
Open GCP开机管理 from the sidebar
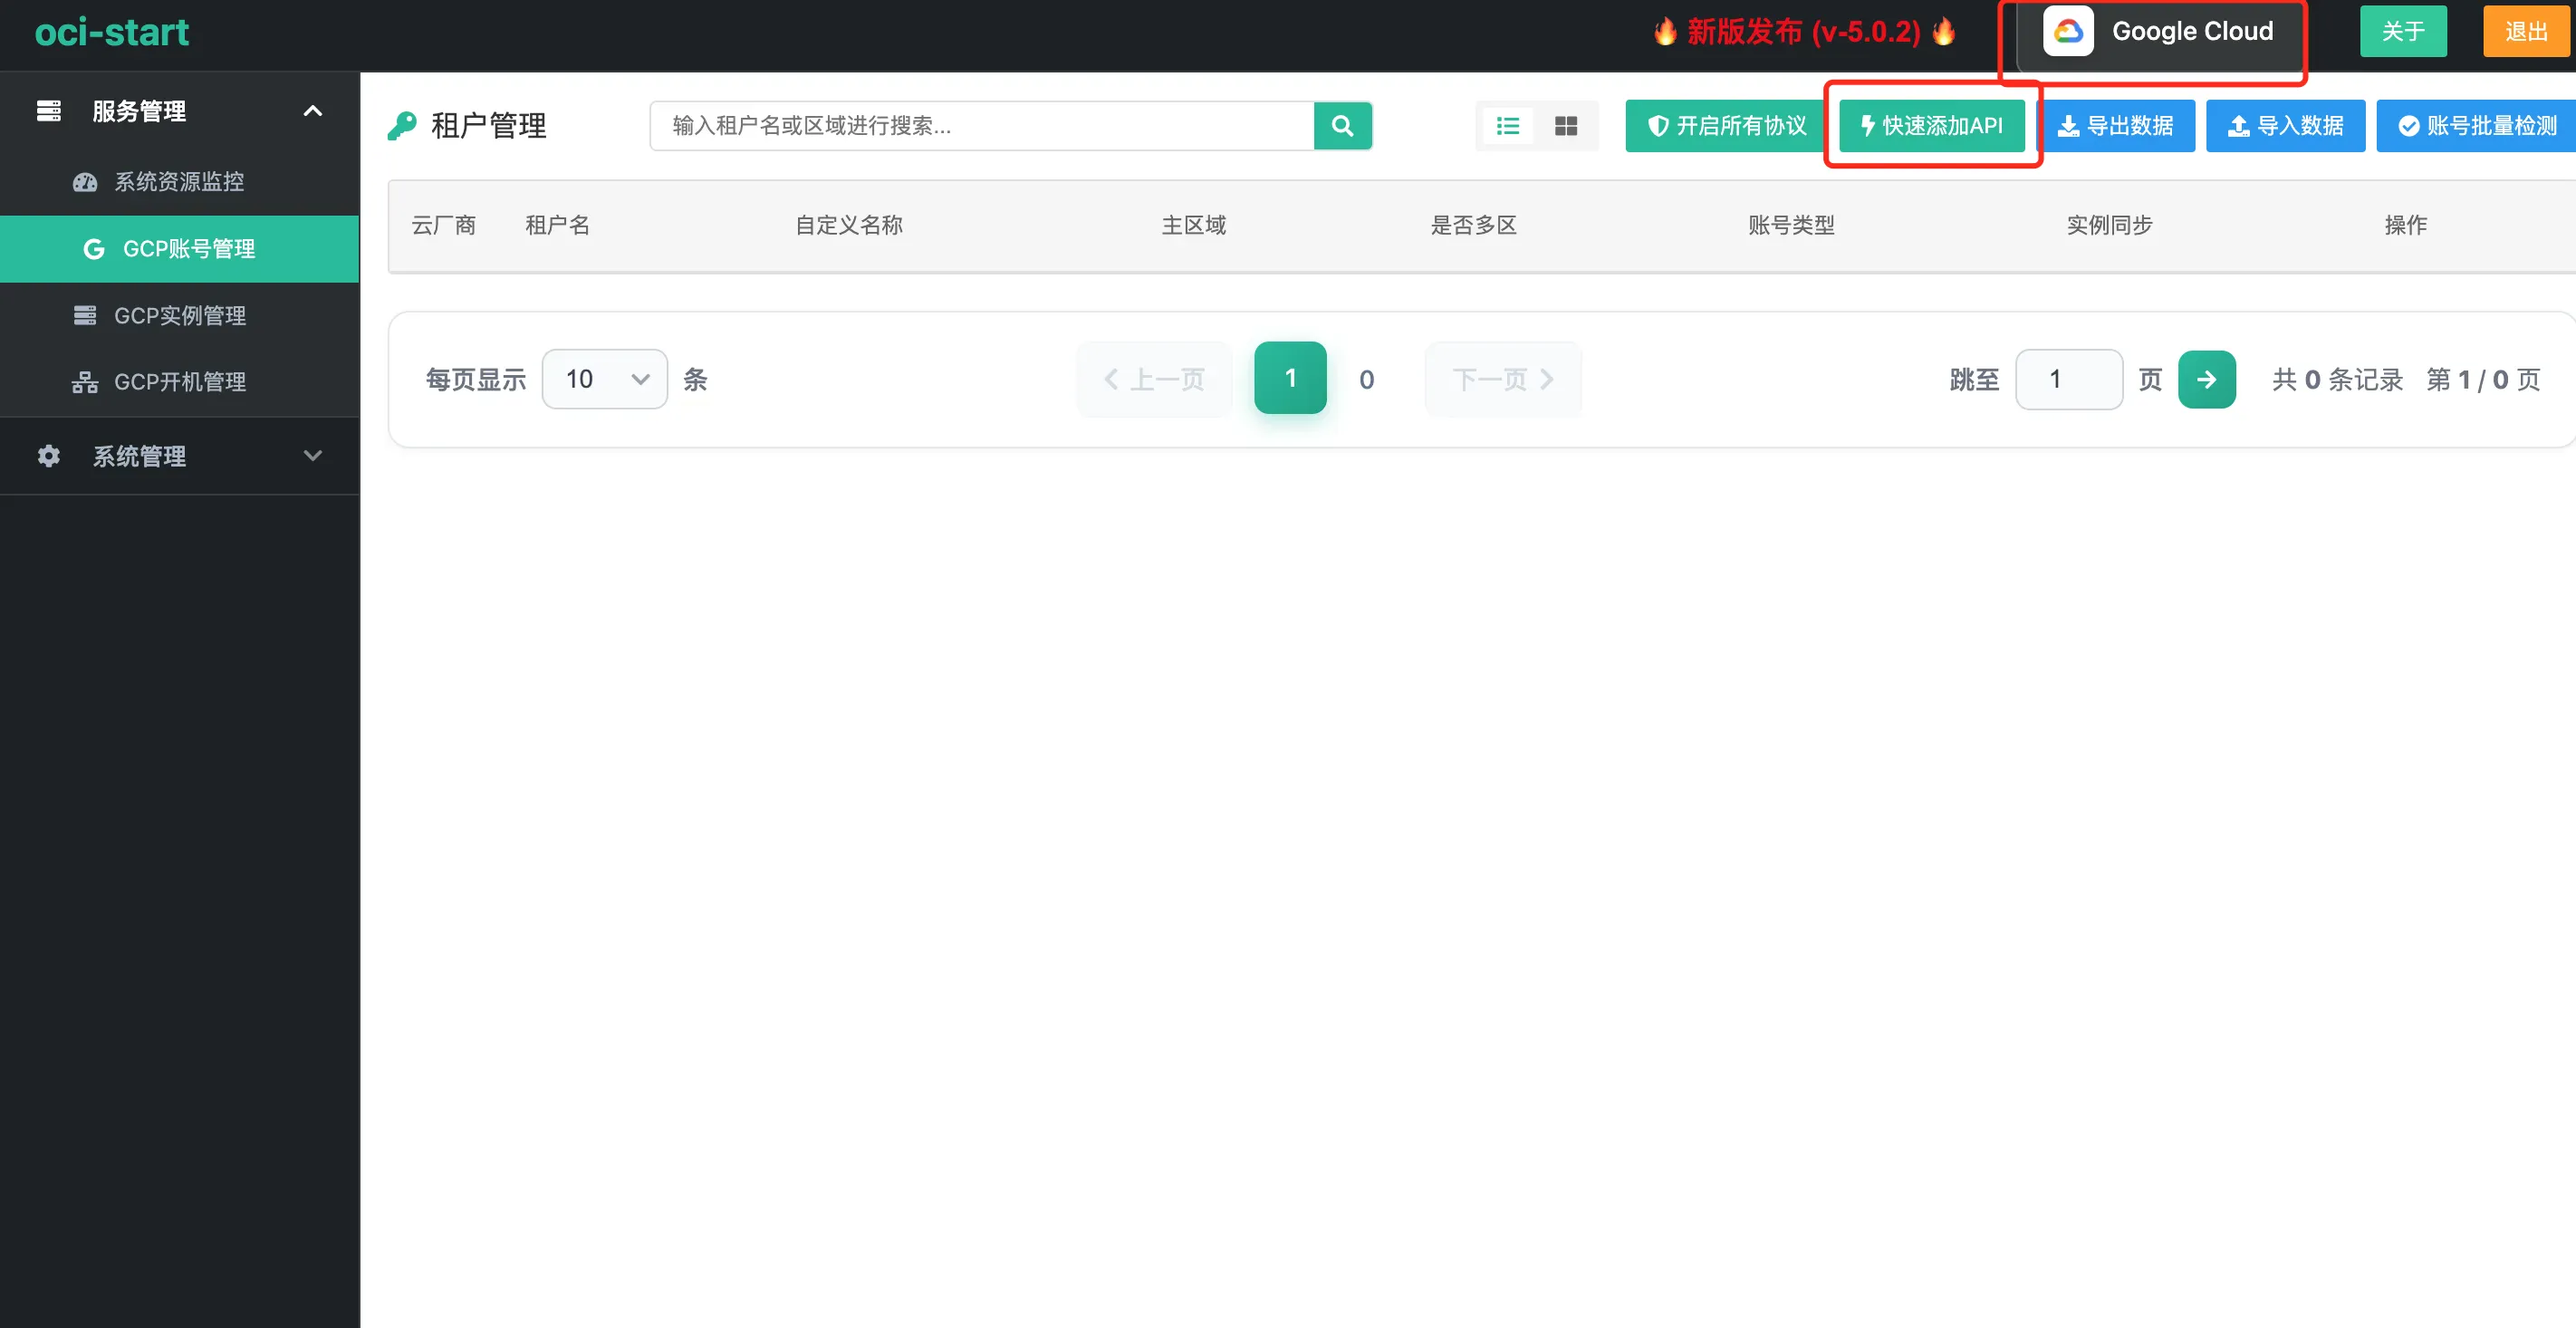coord(180,381)
